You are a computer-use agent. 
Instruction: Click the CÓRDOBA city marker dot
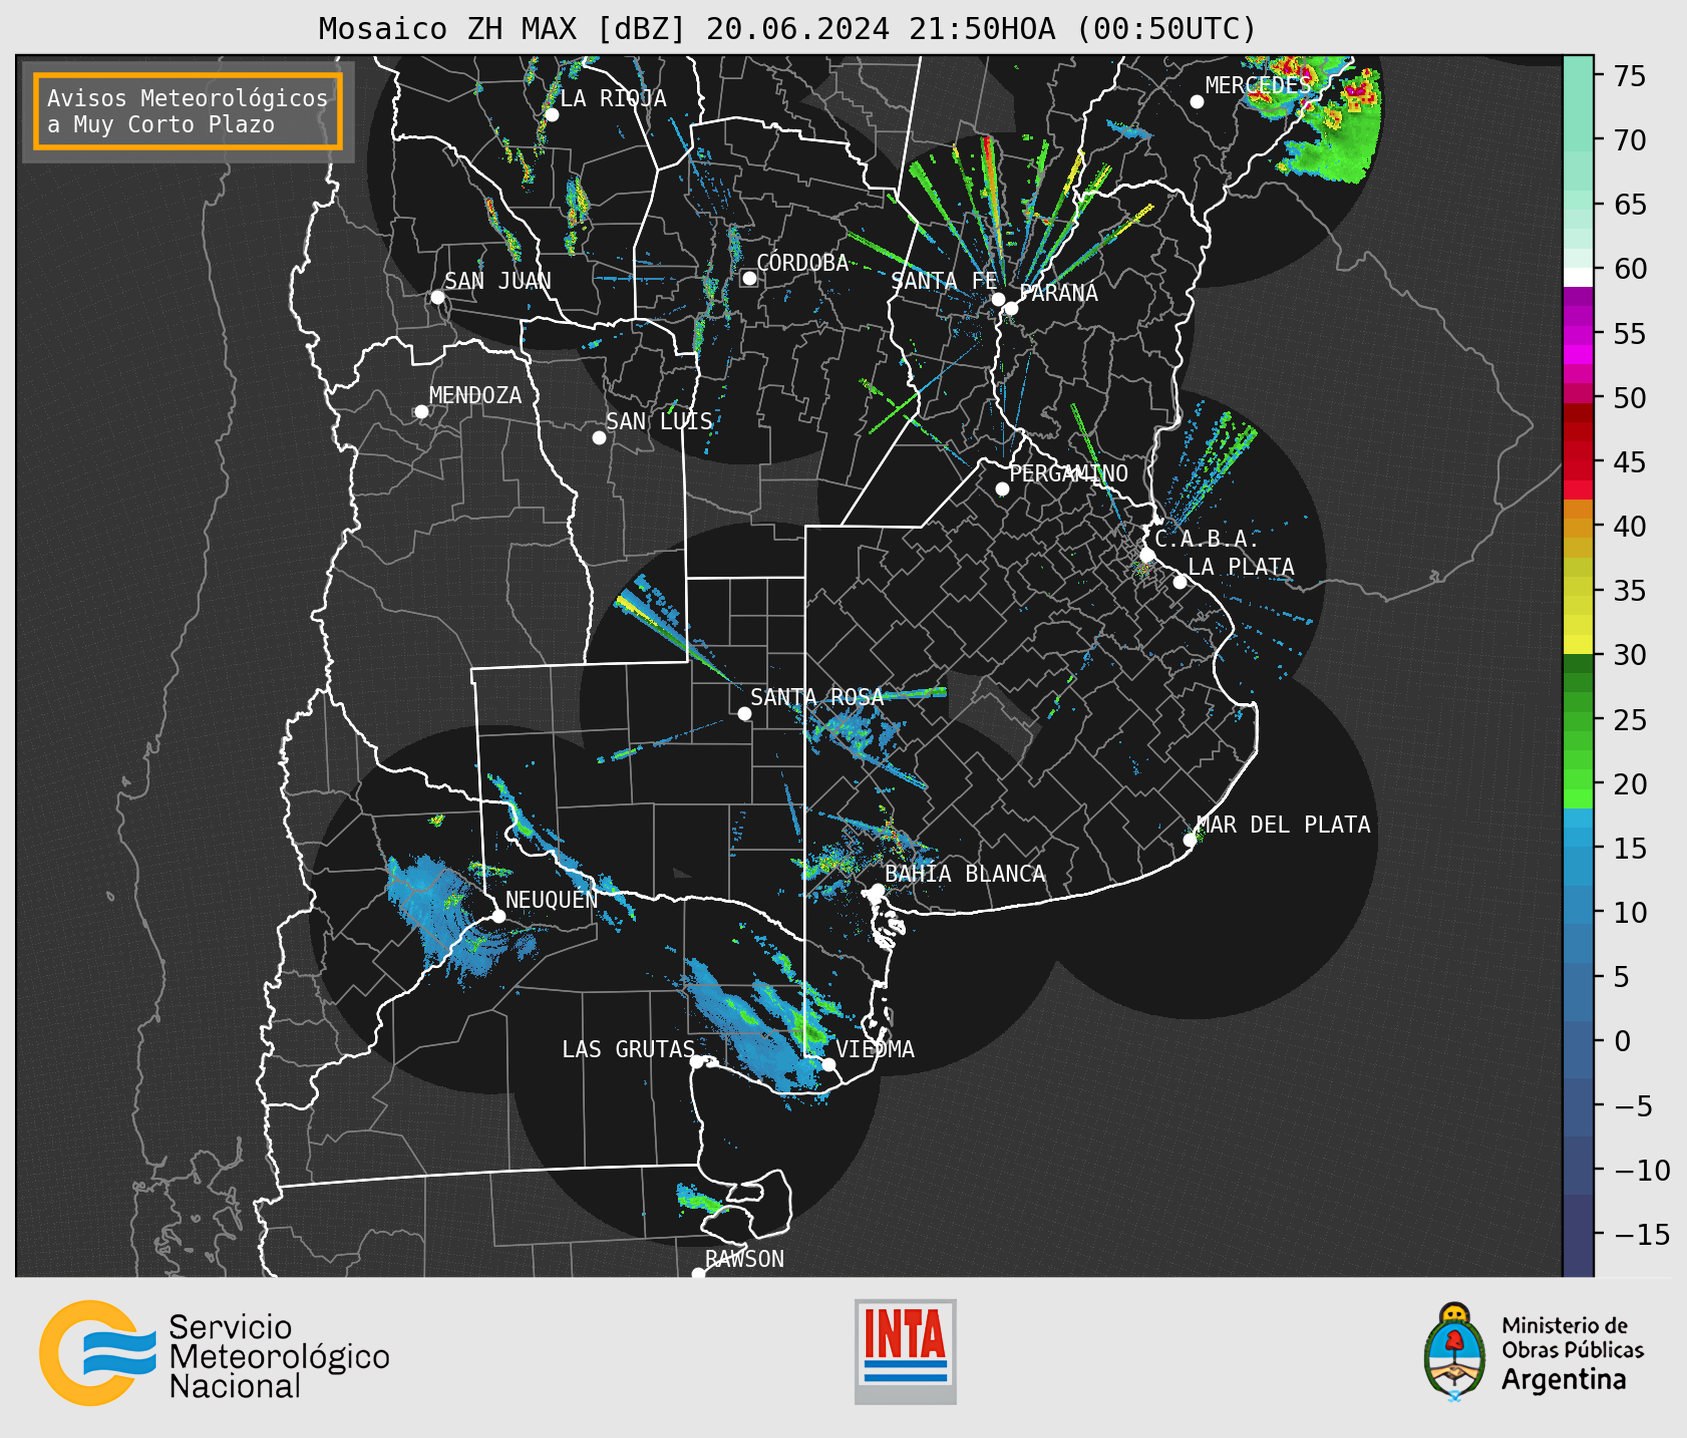point(749,278)
